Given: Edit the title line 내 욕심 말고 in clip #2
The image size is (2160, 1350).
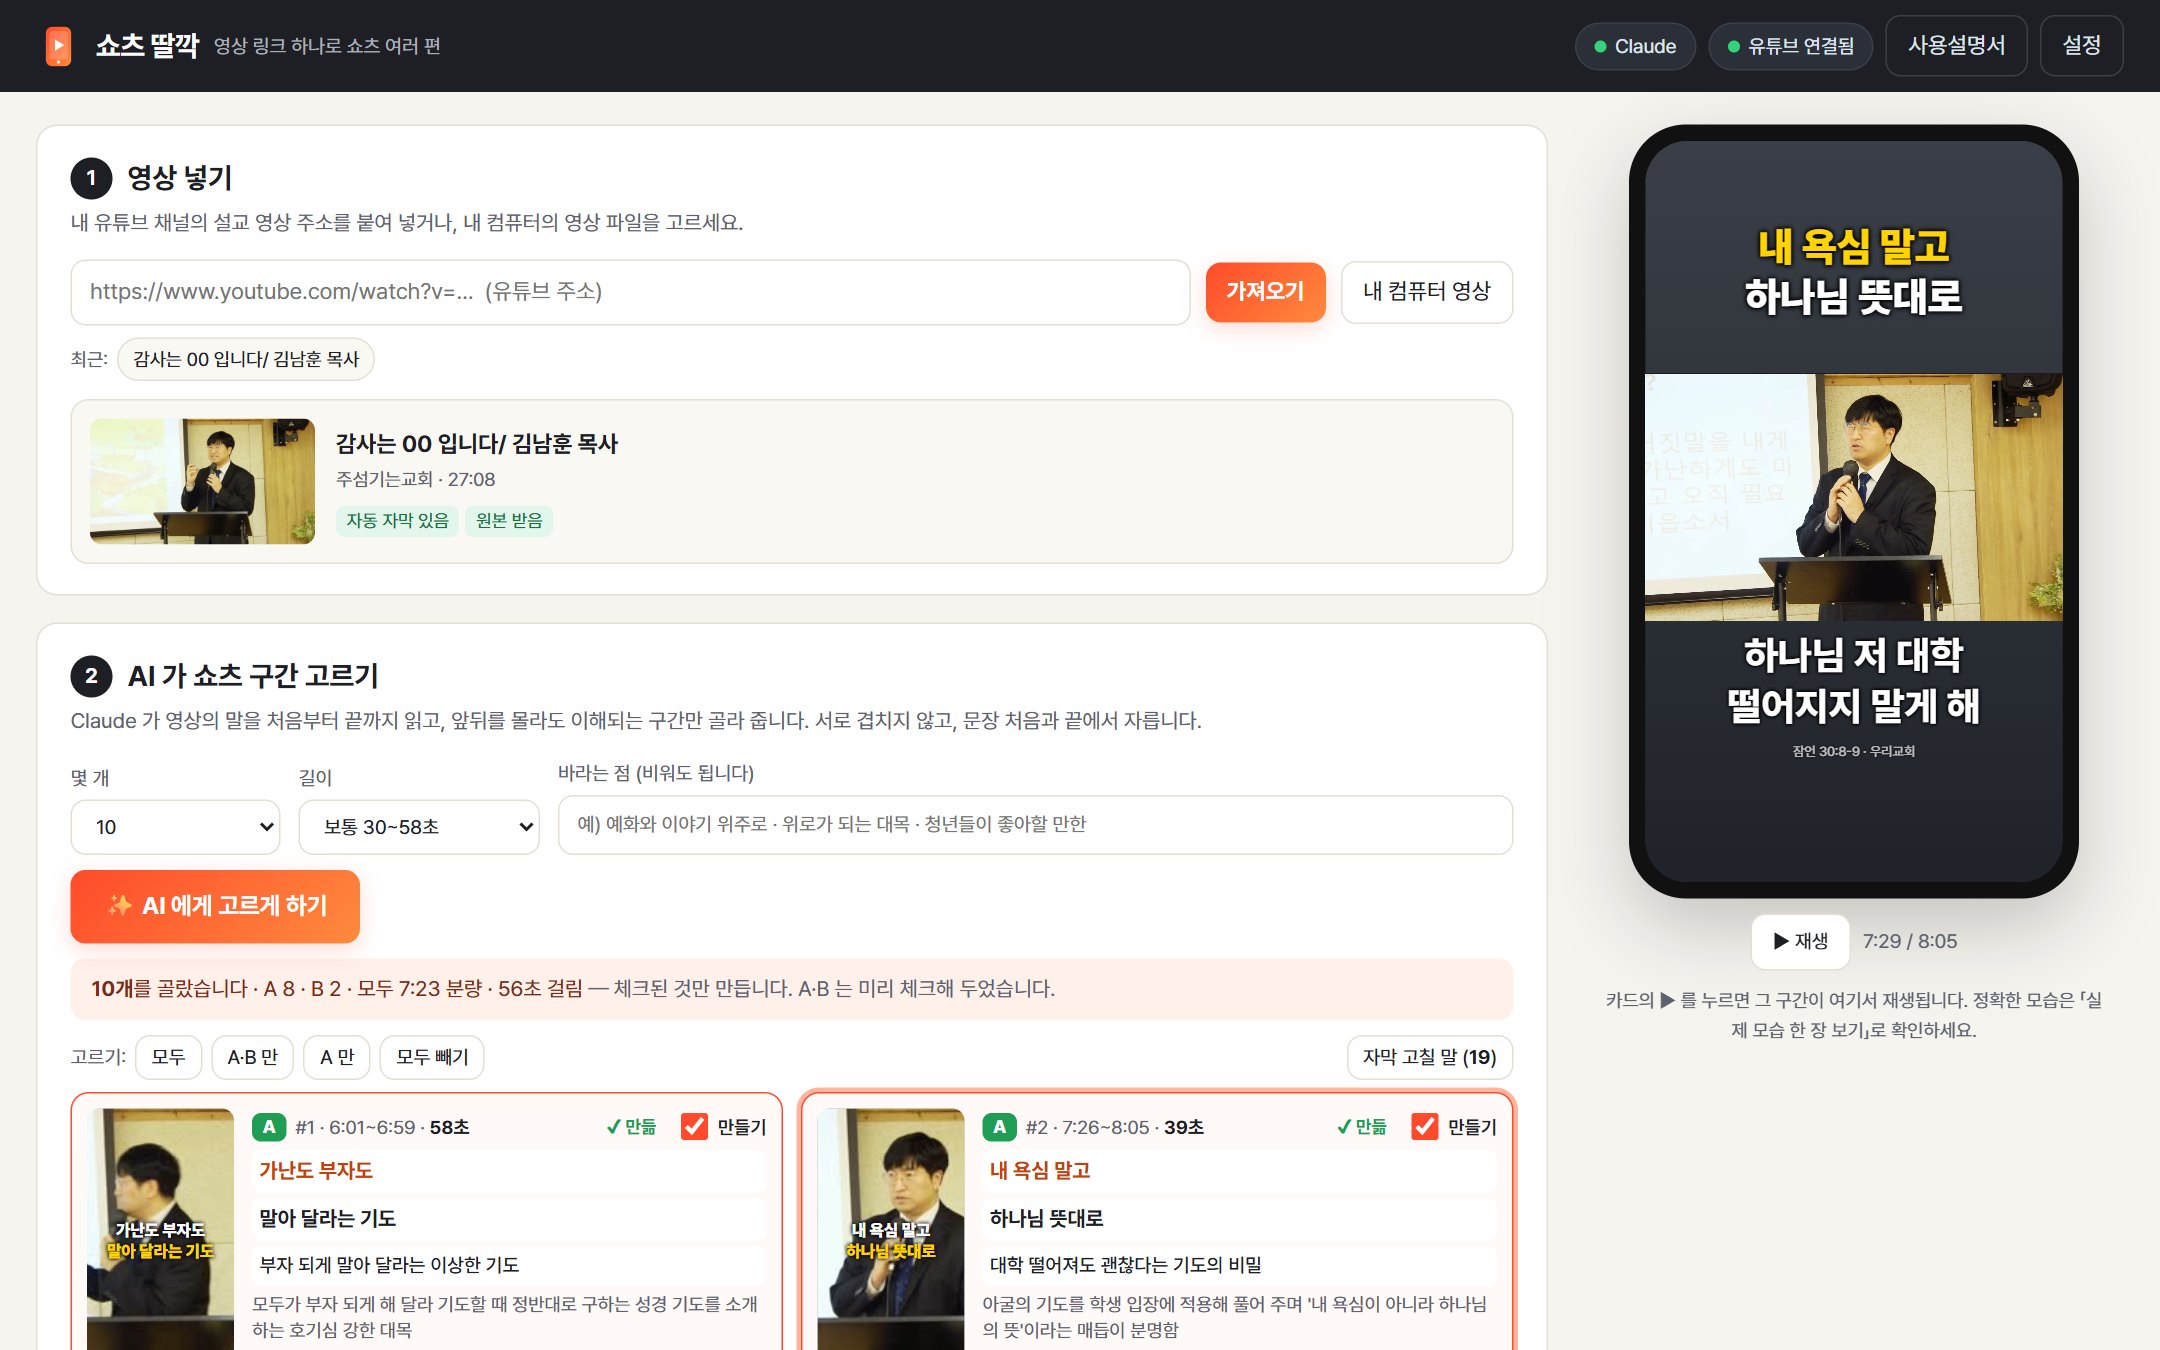Looking at the screenshot, I should point(1239,1171).
